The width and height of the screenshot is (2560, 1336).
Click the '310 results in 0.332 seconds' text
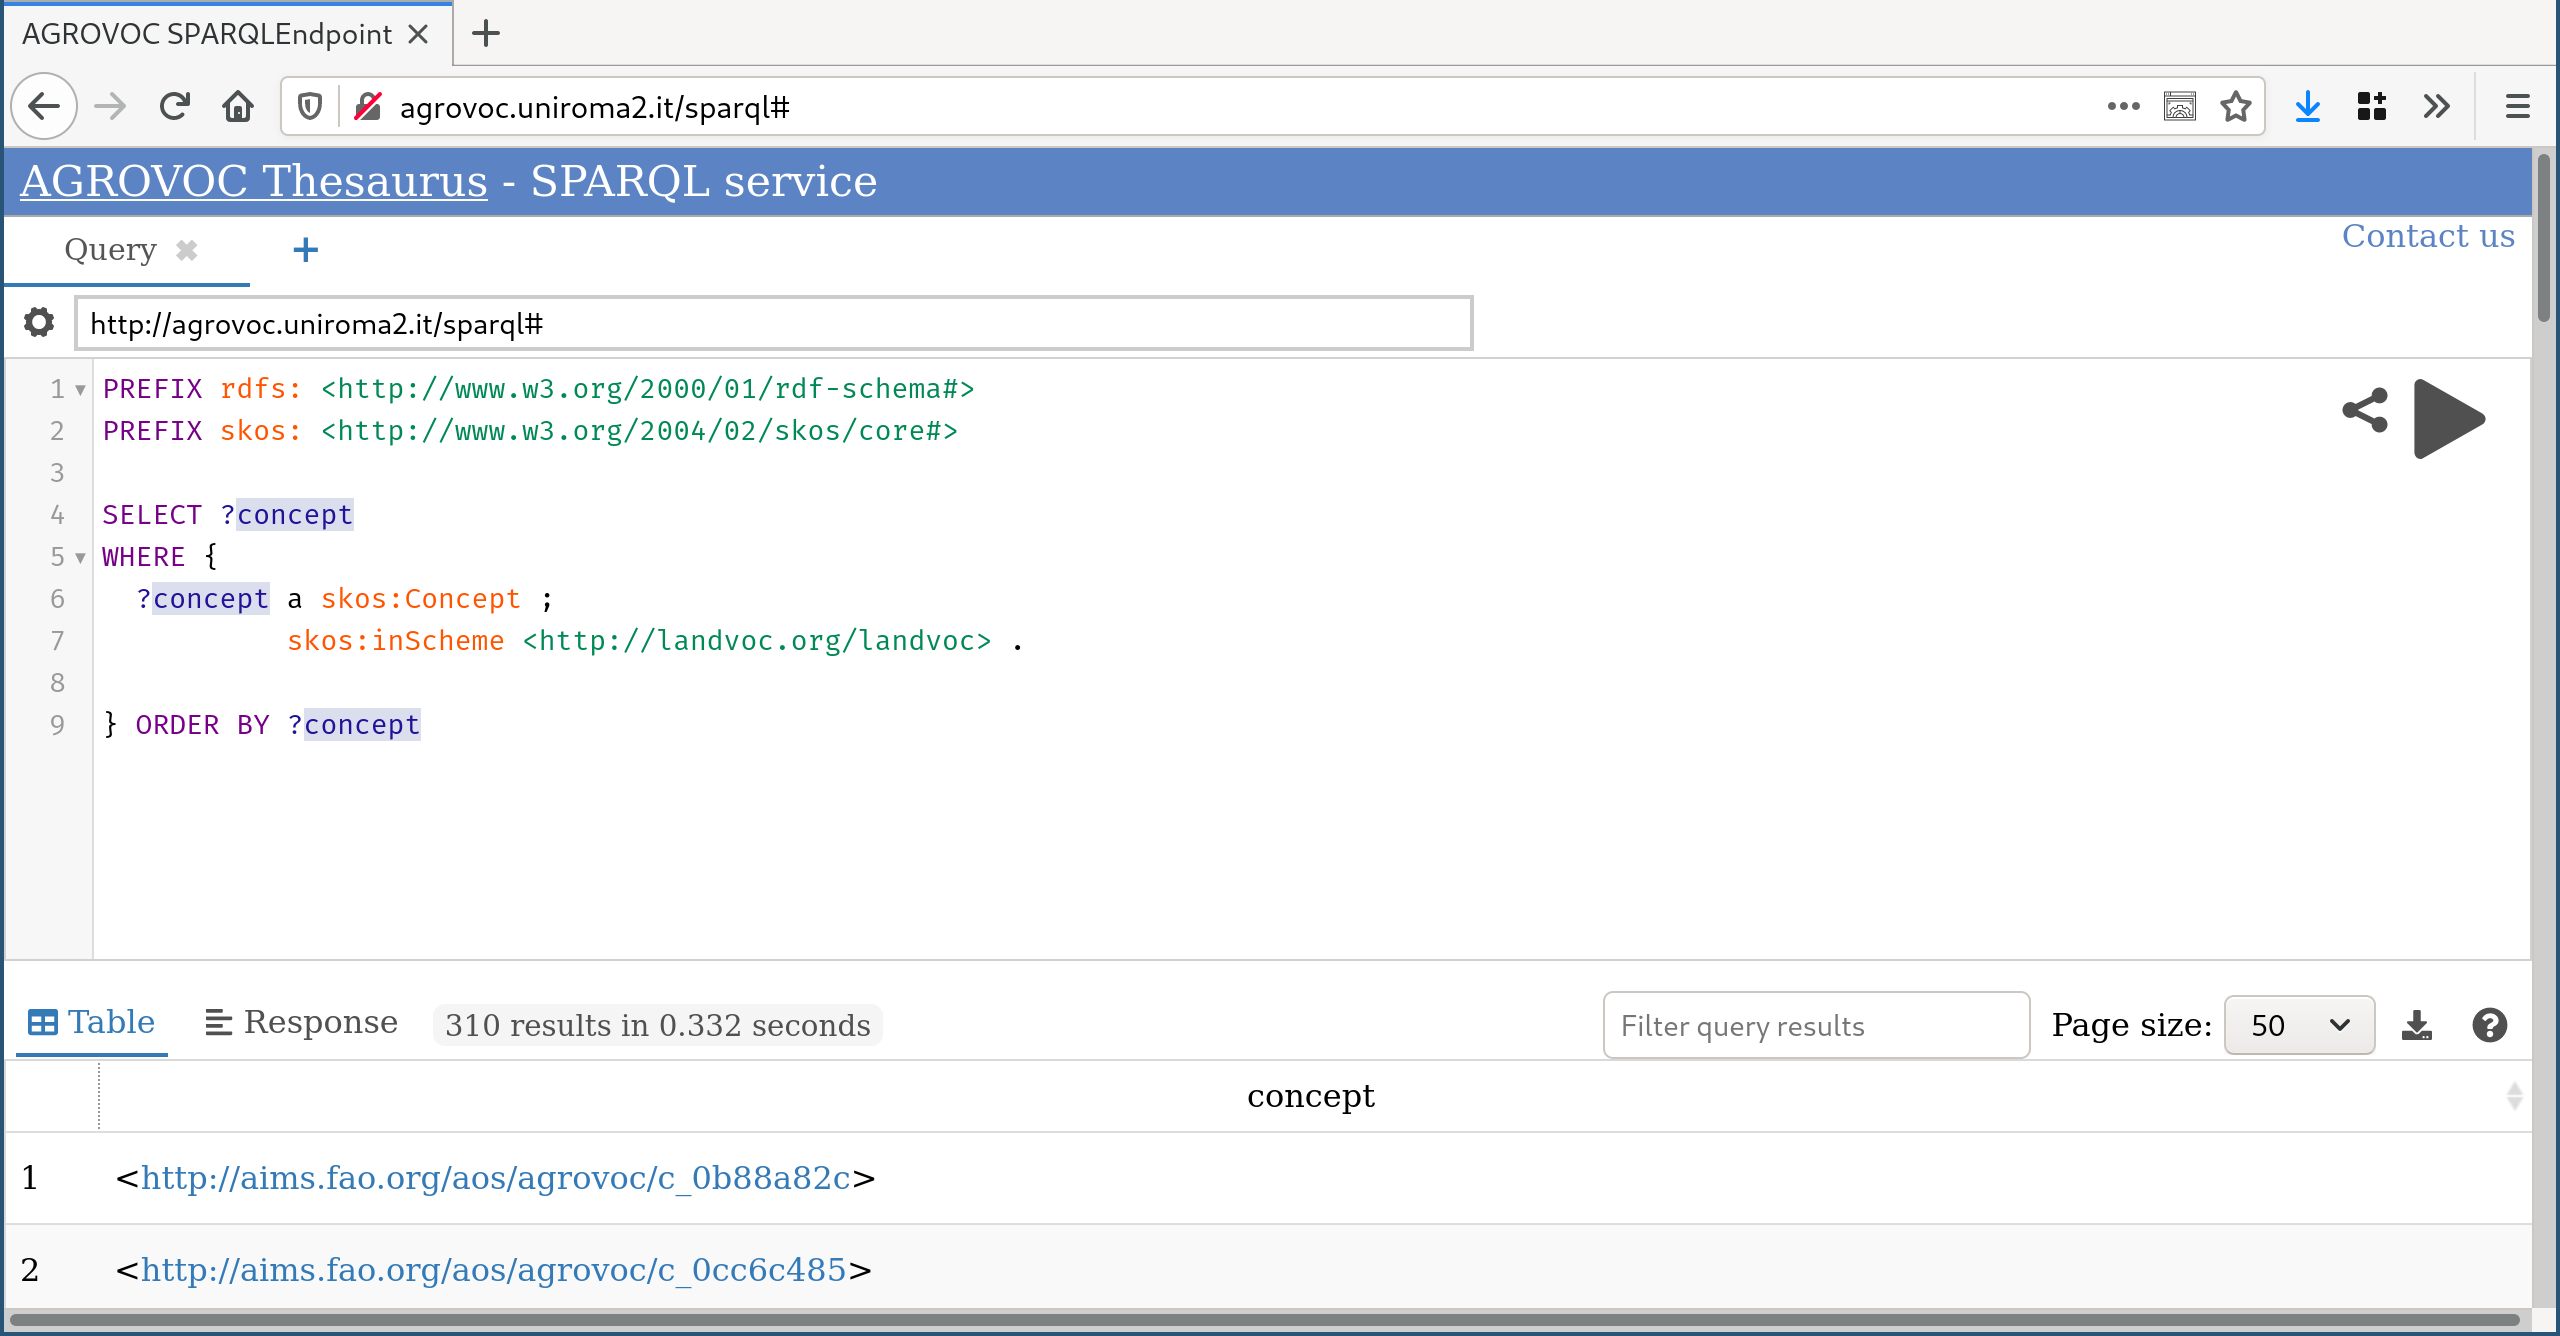[658, 1025]
